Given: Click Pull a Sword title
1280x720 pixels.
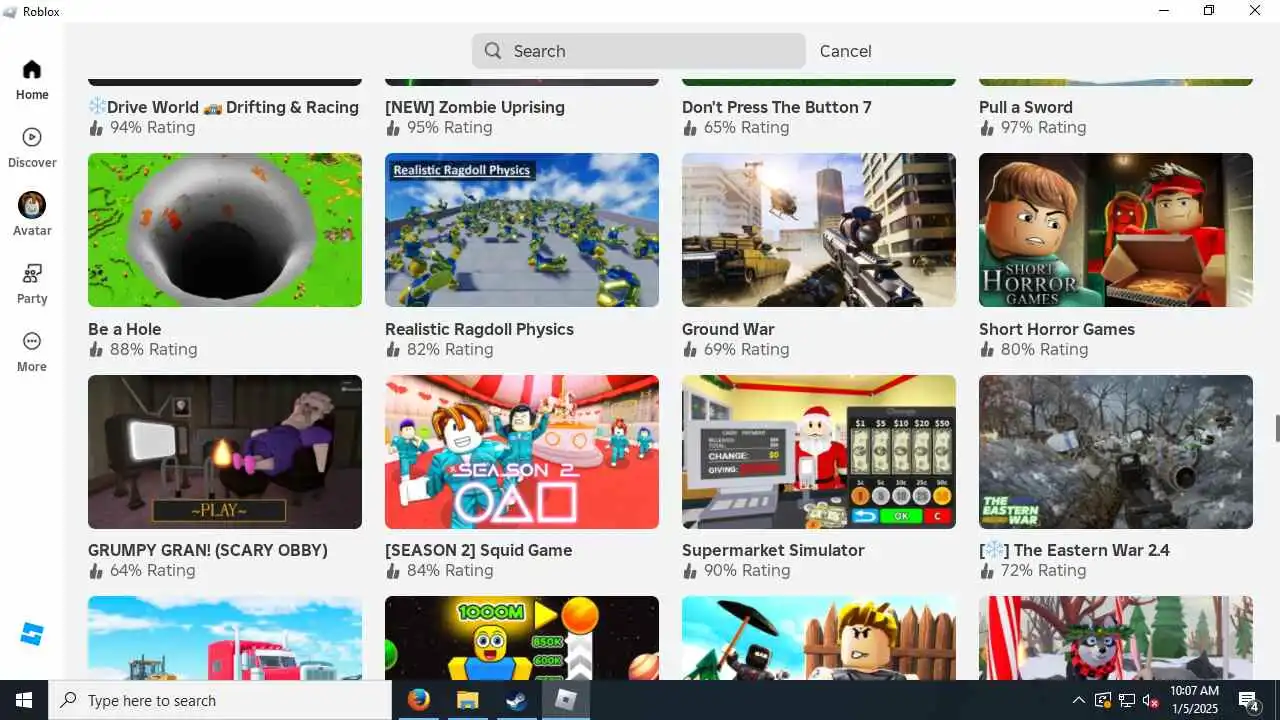Looking at the screenshot, I should point(1026,107).
